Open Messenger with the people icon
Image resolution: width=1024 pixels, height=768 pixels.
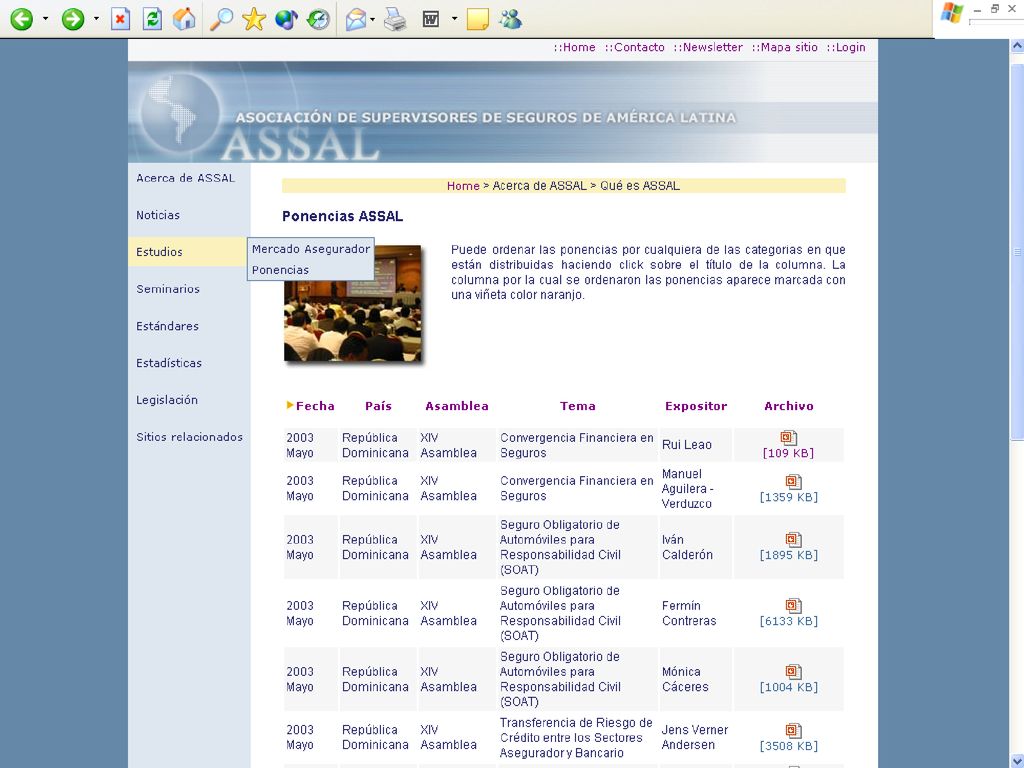point(511,19)
